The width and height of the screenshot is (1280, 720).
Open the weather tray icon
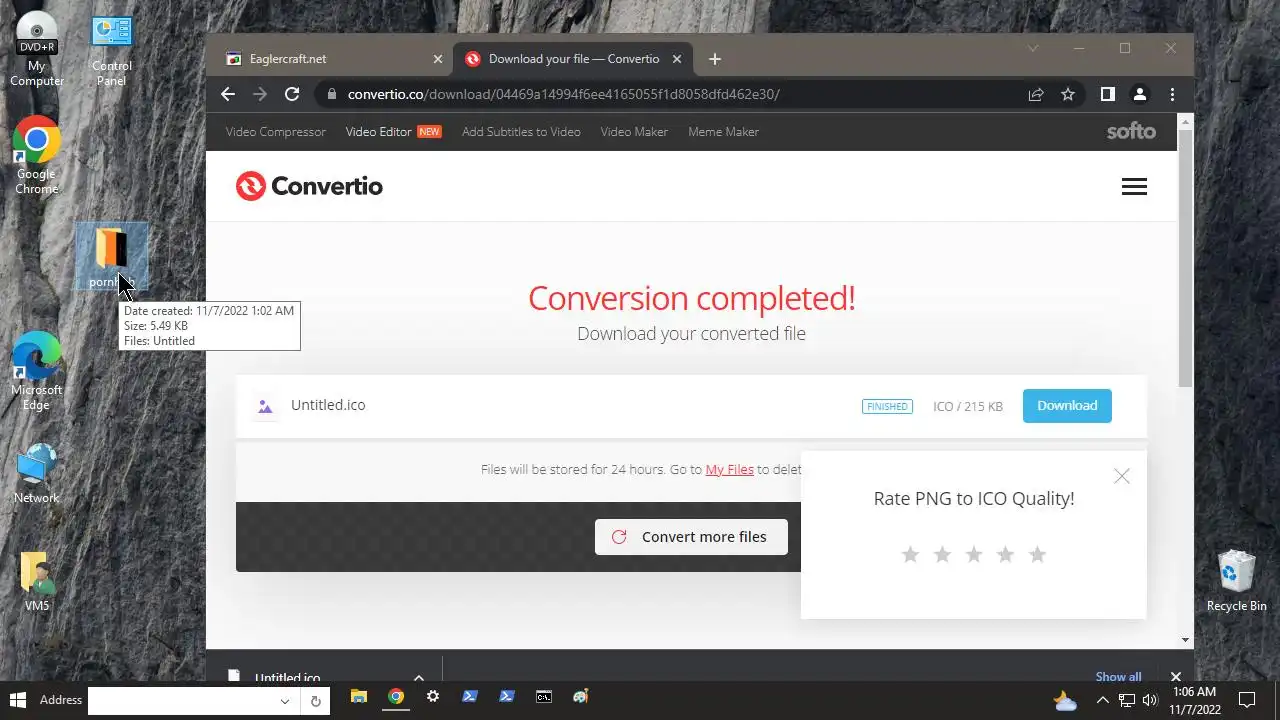tap(1066, 701)
